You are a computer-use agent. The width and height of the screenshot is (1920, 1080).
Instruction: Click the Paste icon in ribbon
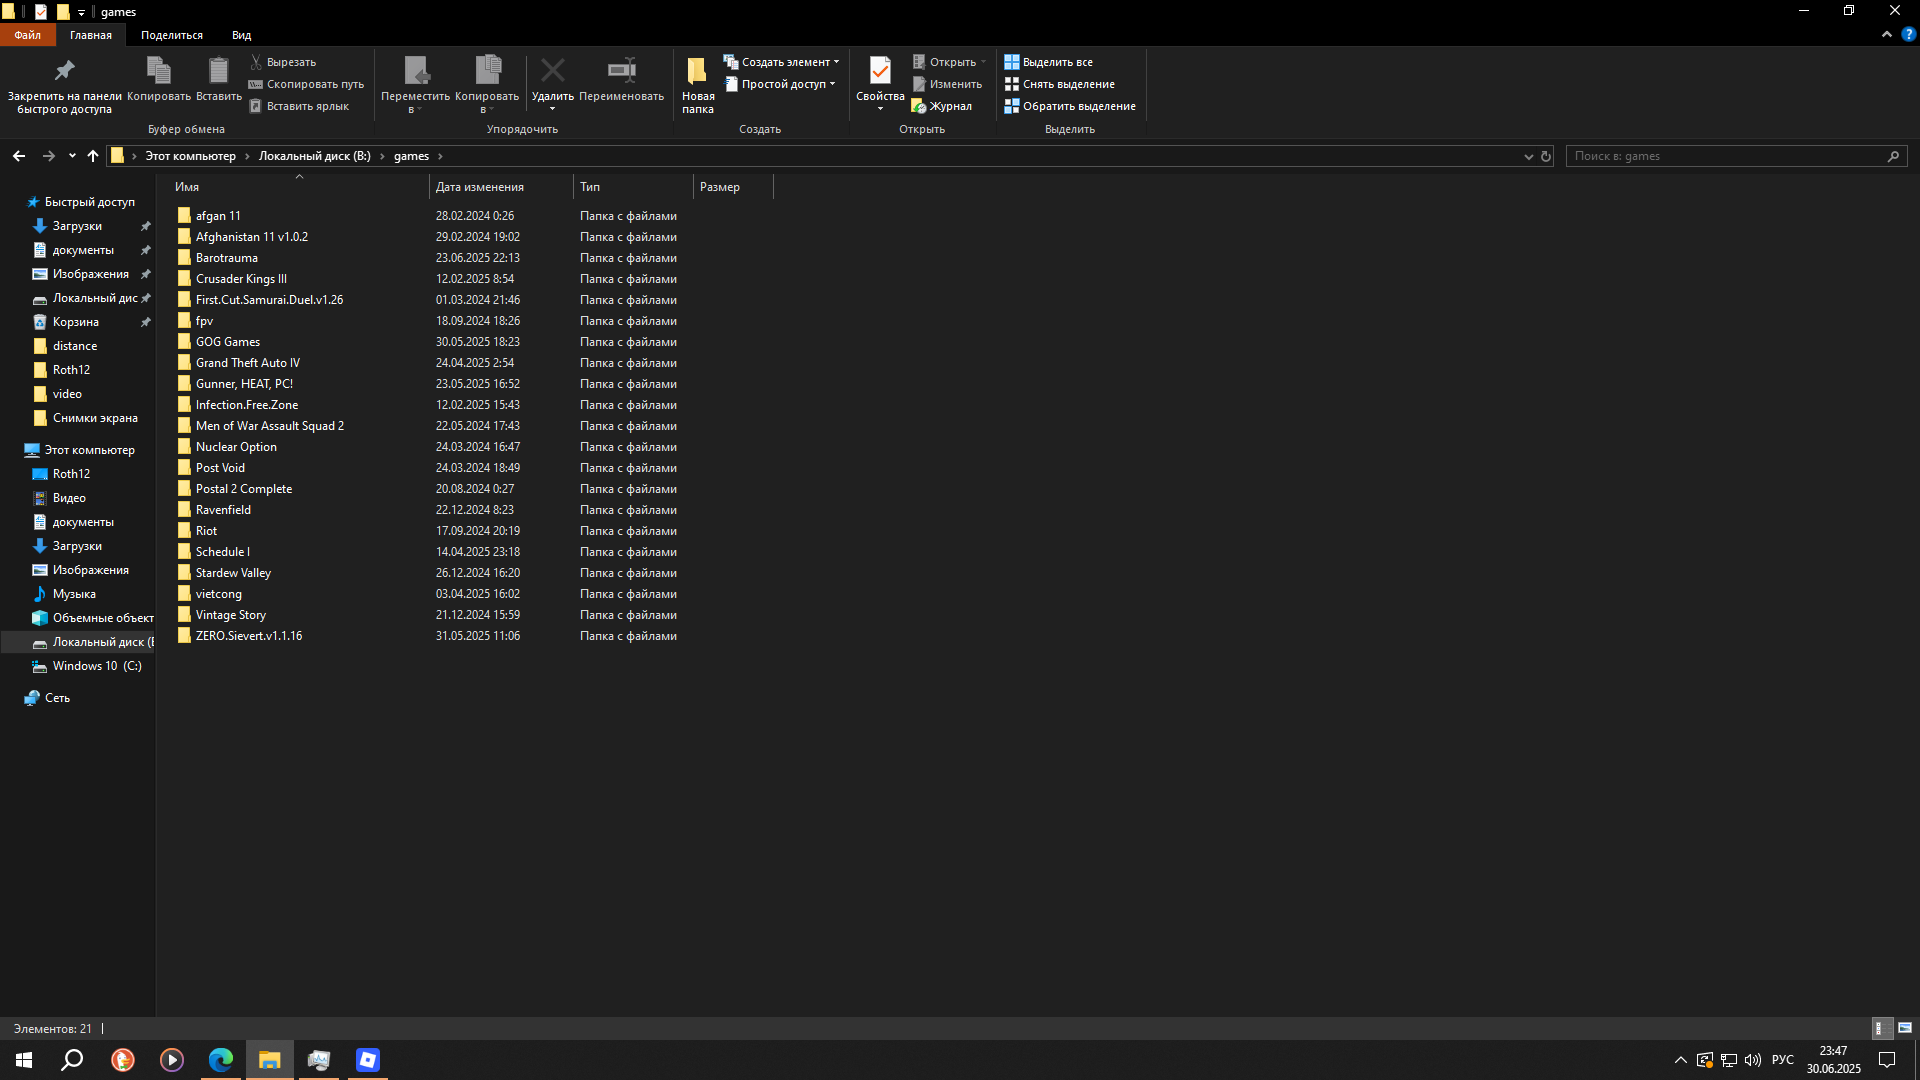click(218, 71)
